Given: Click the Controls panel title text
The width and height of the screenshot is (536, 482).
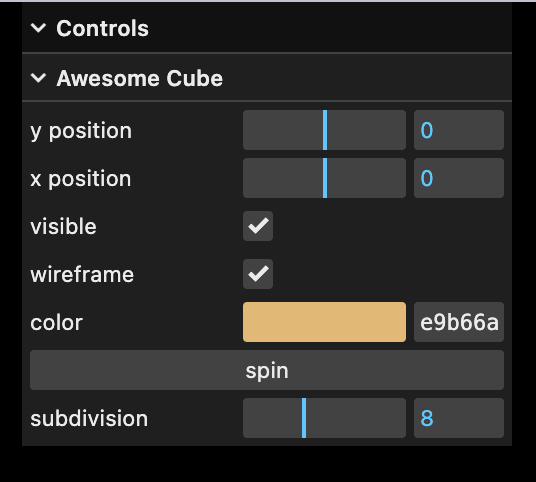Looking at the screenshot, I should coord(103,28).
